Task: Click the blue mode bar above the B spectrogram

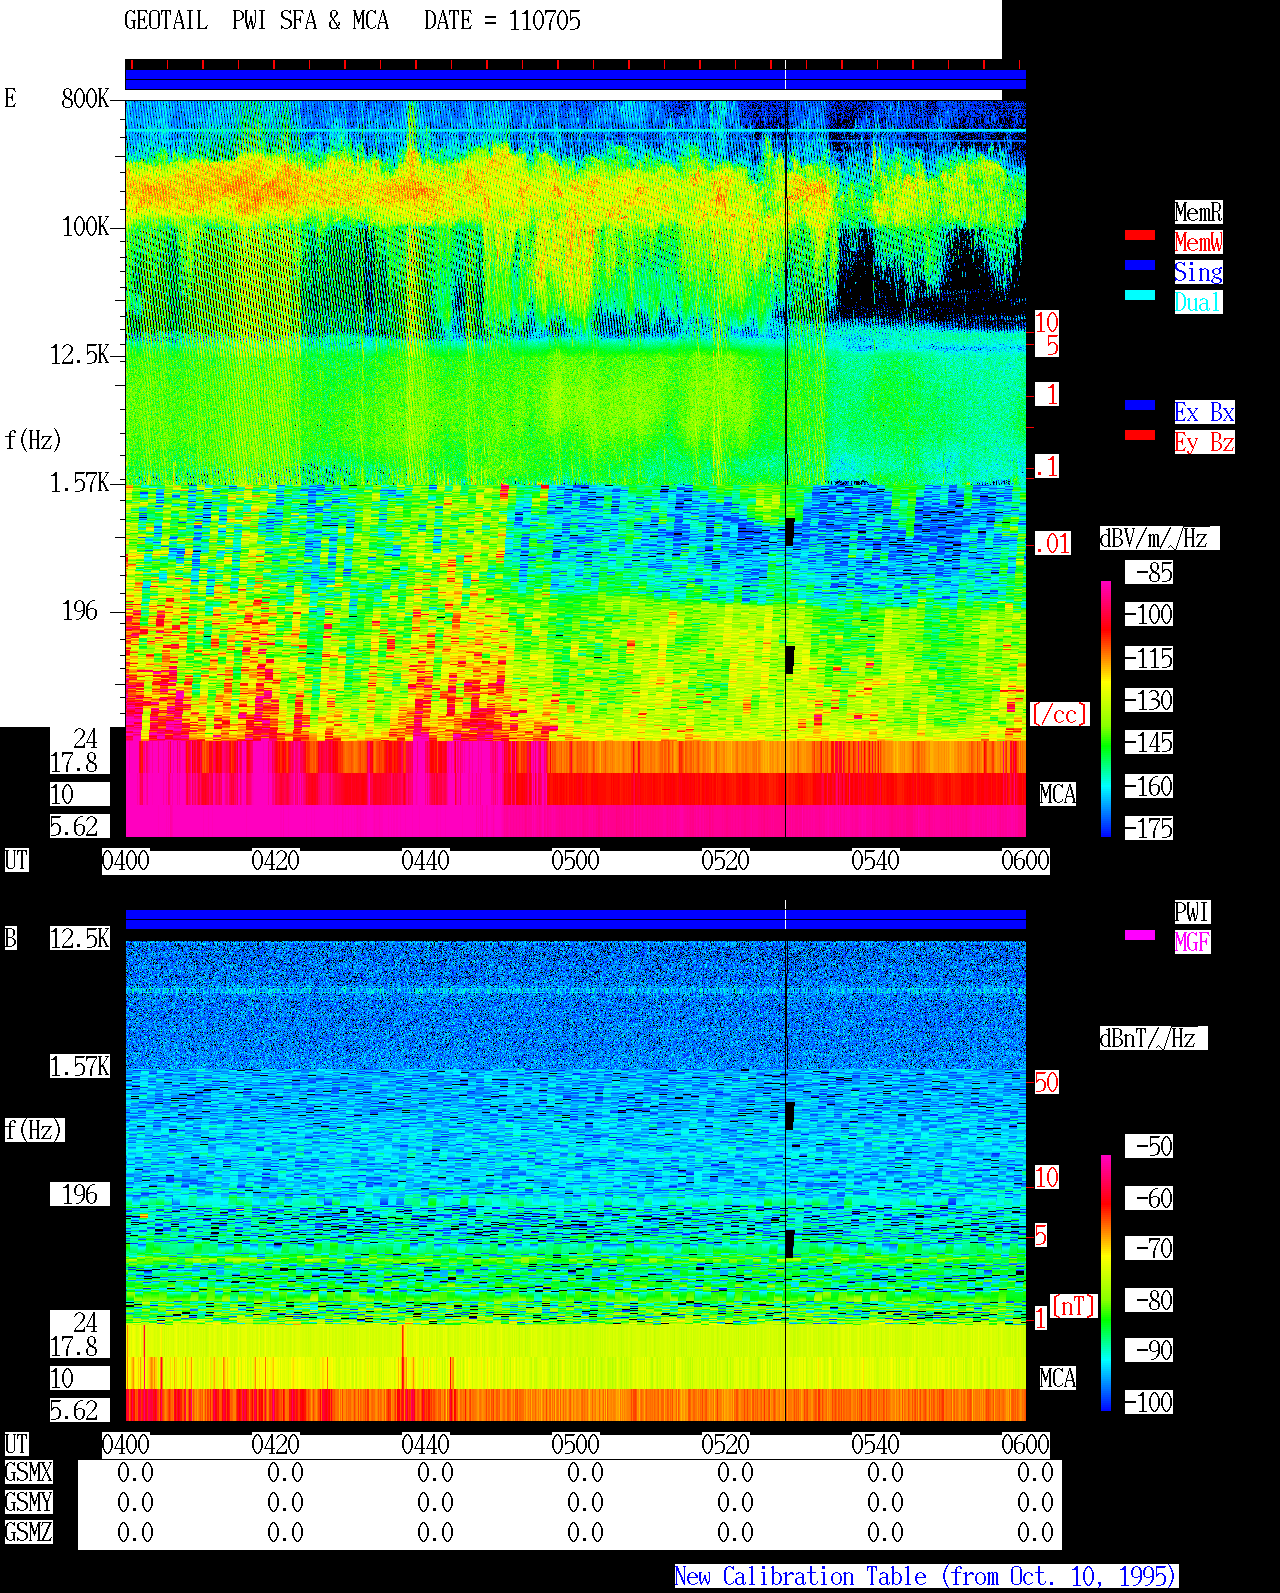Action: click(575, 919)
